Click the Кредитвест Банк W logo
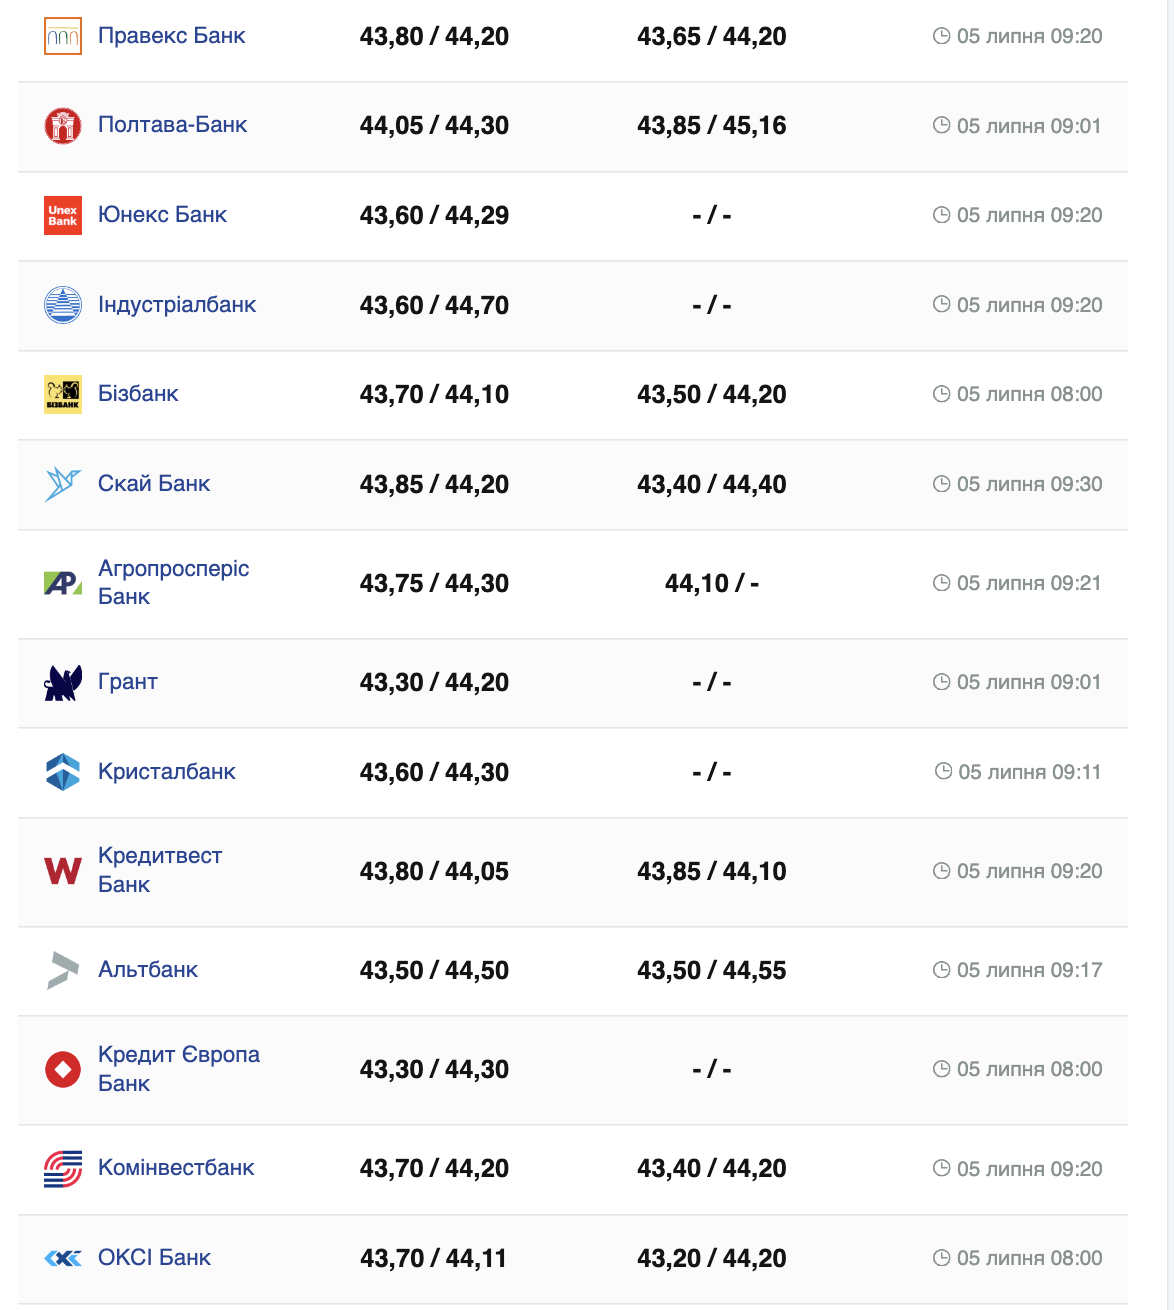 (x=63, y=871)
